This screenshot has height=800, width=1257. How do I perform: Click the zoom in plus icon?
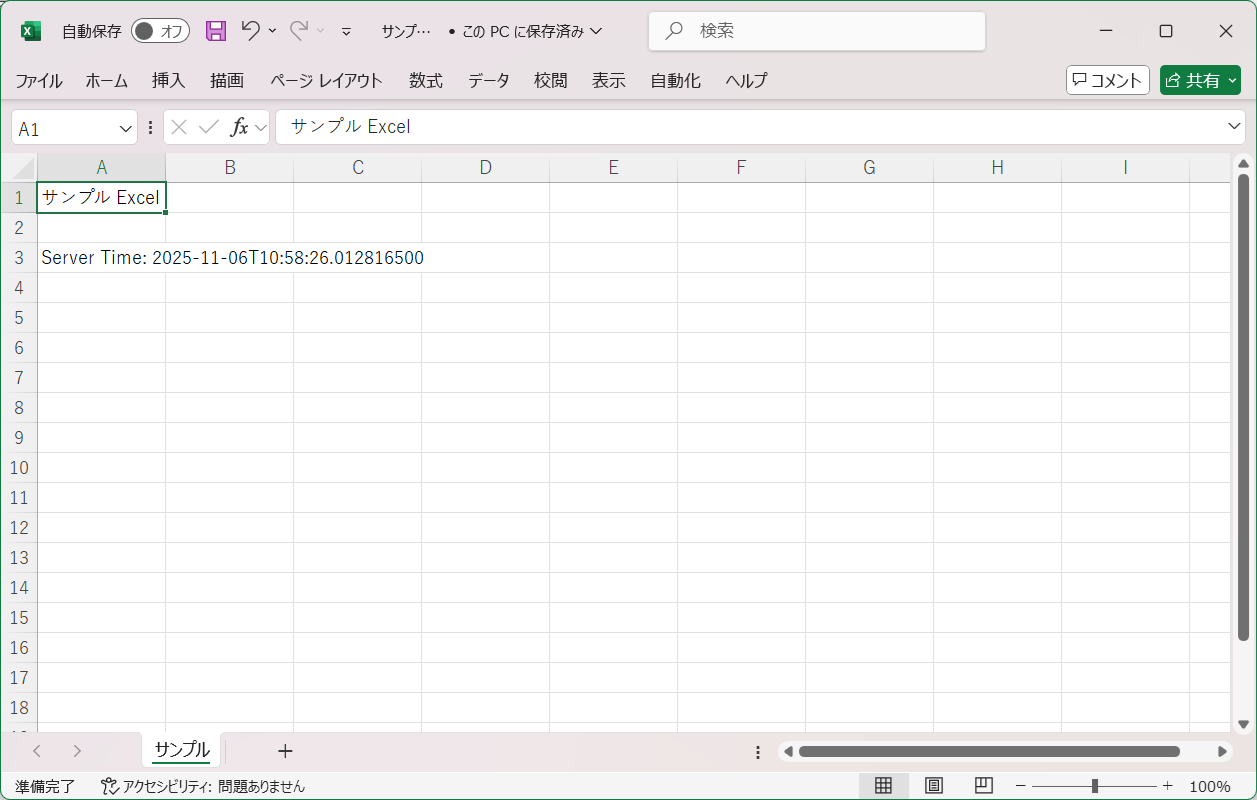(x=1167, y=786)
